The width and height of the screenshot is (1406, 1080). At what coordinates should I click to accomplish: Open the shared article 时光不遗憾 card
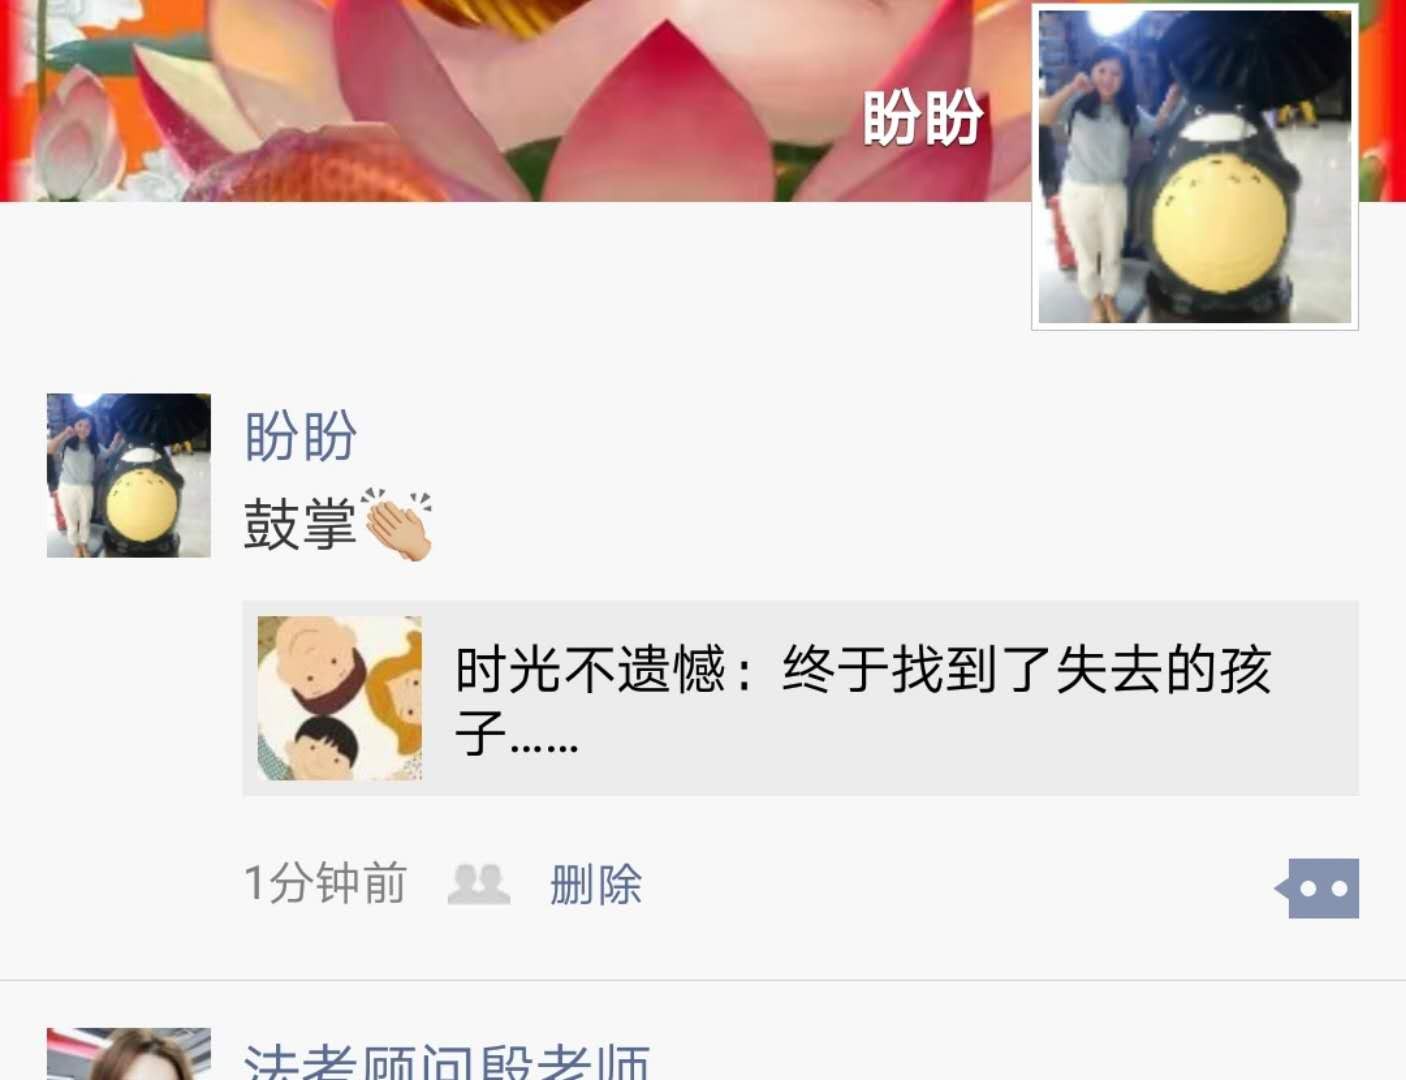[x=800, y=698]
